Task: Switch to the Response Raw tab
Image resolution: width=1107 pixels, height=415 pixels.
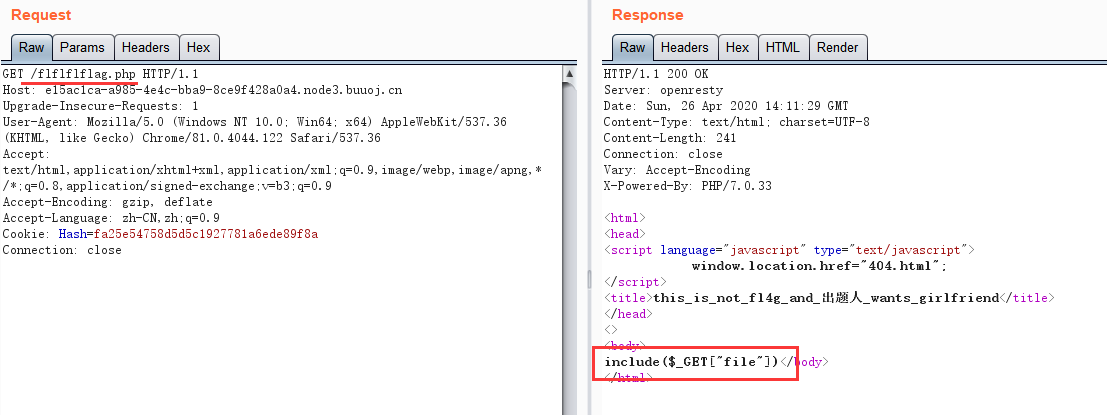Action: coord(632,48)
